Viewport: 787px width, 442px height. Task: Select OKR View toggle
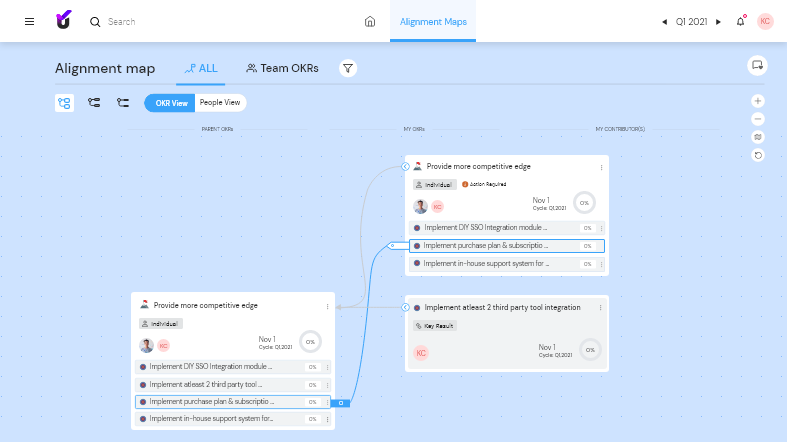171,102
